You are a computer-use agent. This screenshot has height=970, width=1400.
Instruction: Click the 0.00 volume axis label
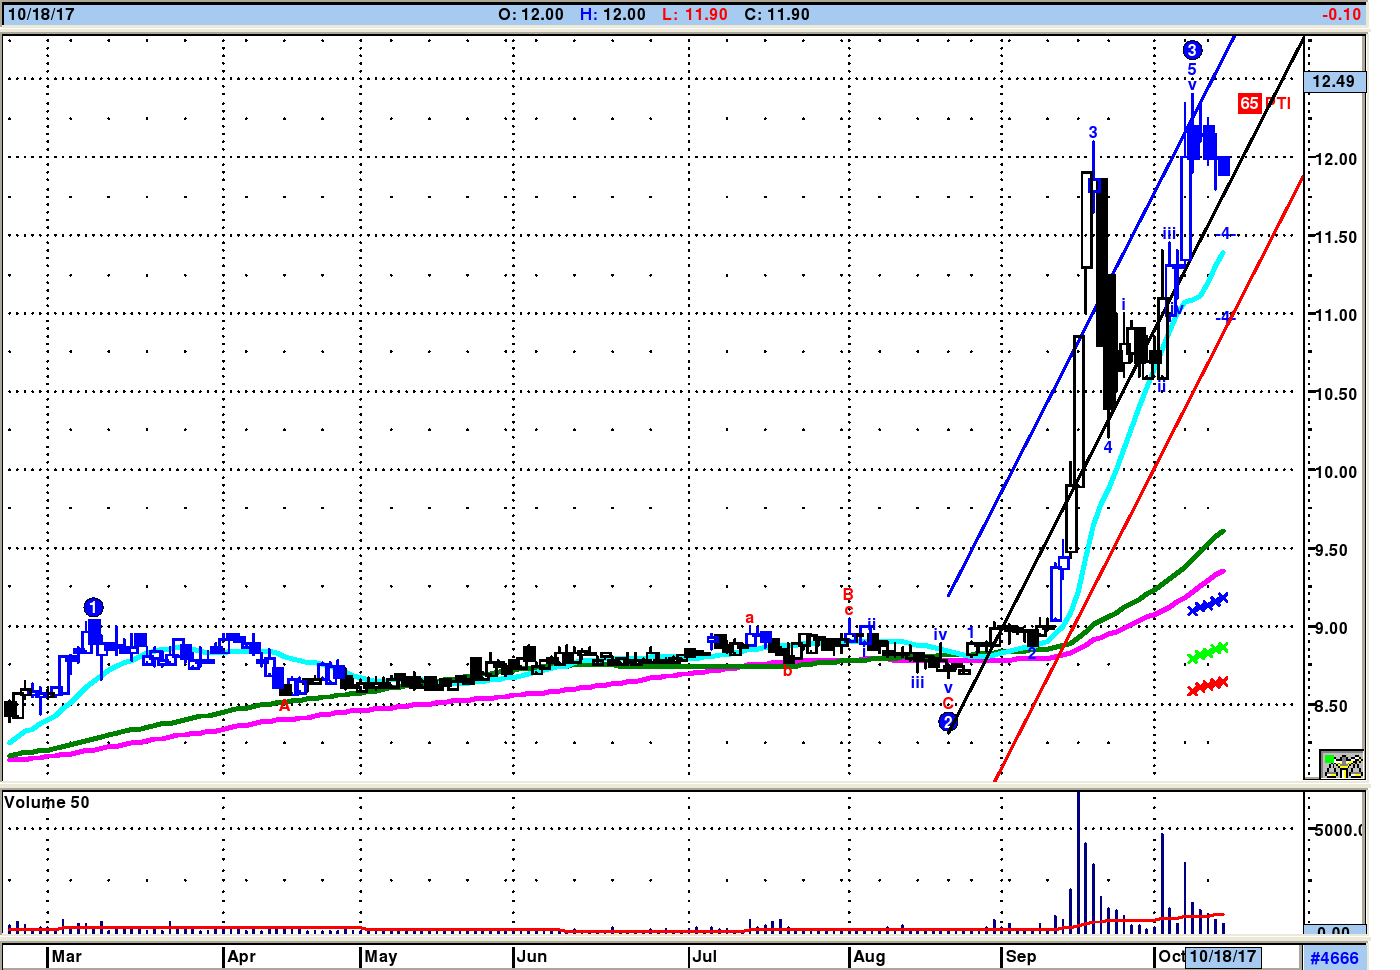(x=1334, y=931)
